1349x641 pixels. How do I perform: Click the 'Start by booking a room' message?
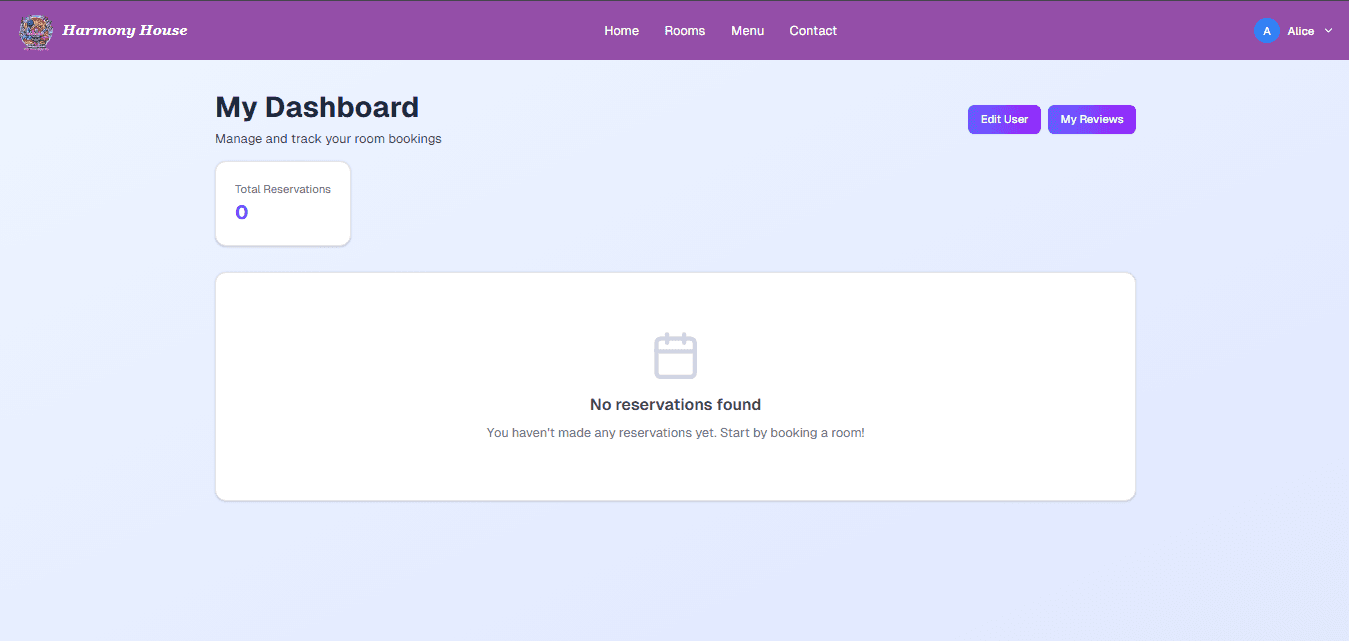pos(675,433)
